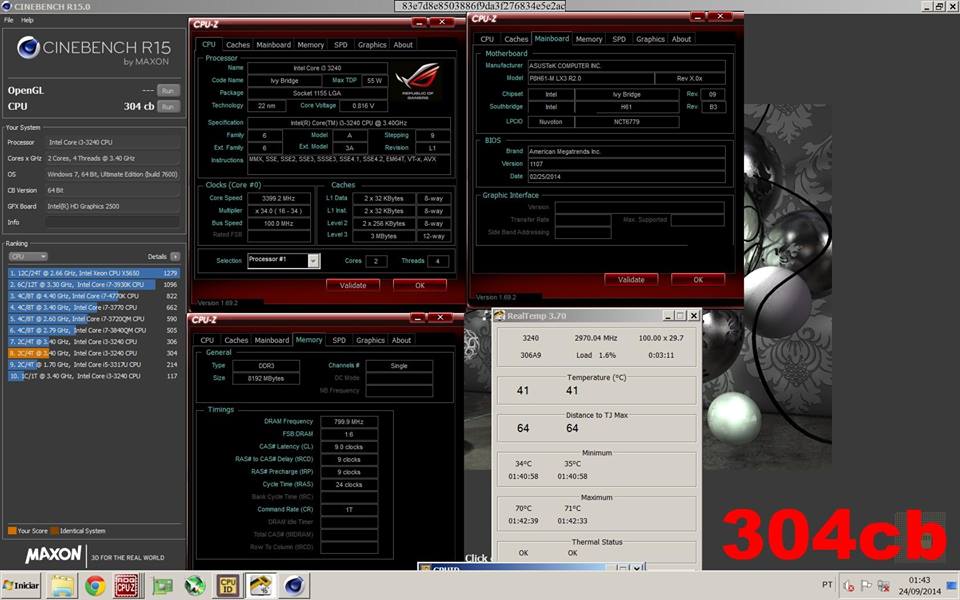Switch to Mainboard tab in top-left CPU-Z
The width and height of the screenshot is (960, 600).
274,45
